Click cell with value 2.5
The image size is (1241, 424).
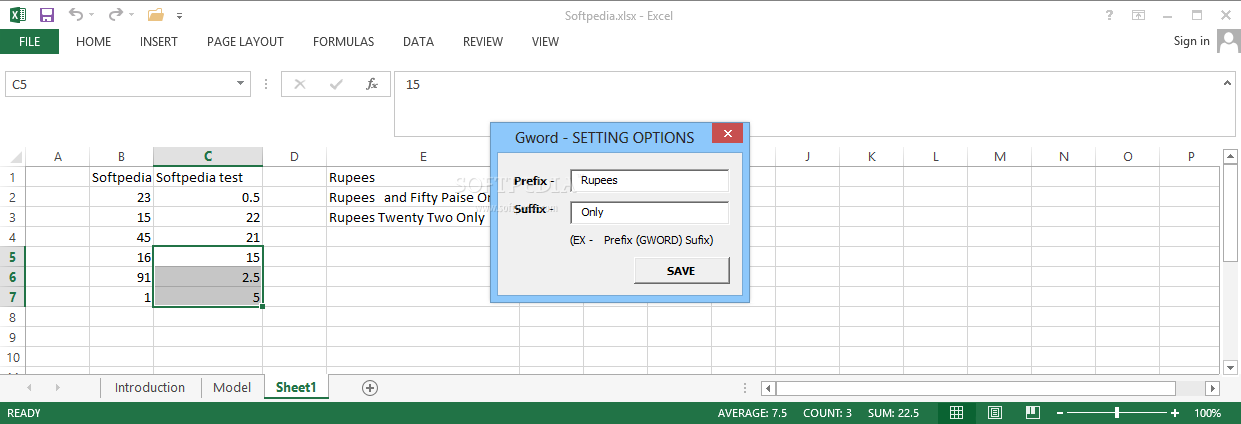click(208, 277)
